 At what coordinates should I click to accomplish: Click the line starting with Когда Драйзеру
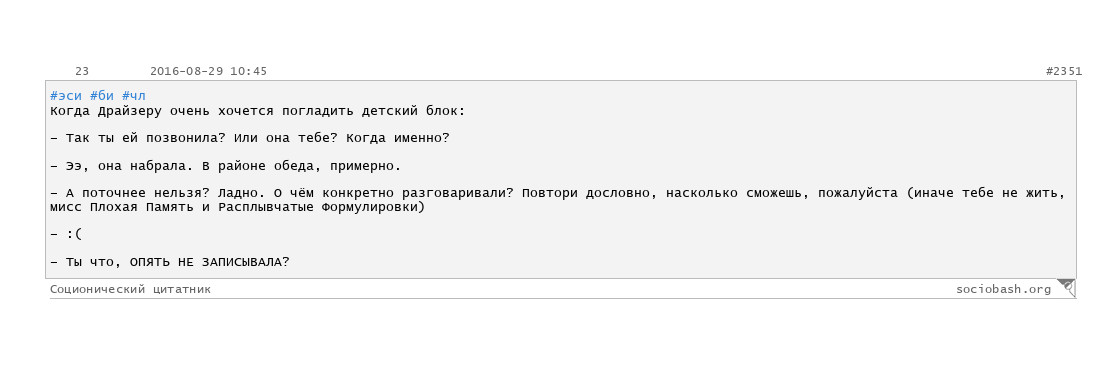(x=258, y=111)
